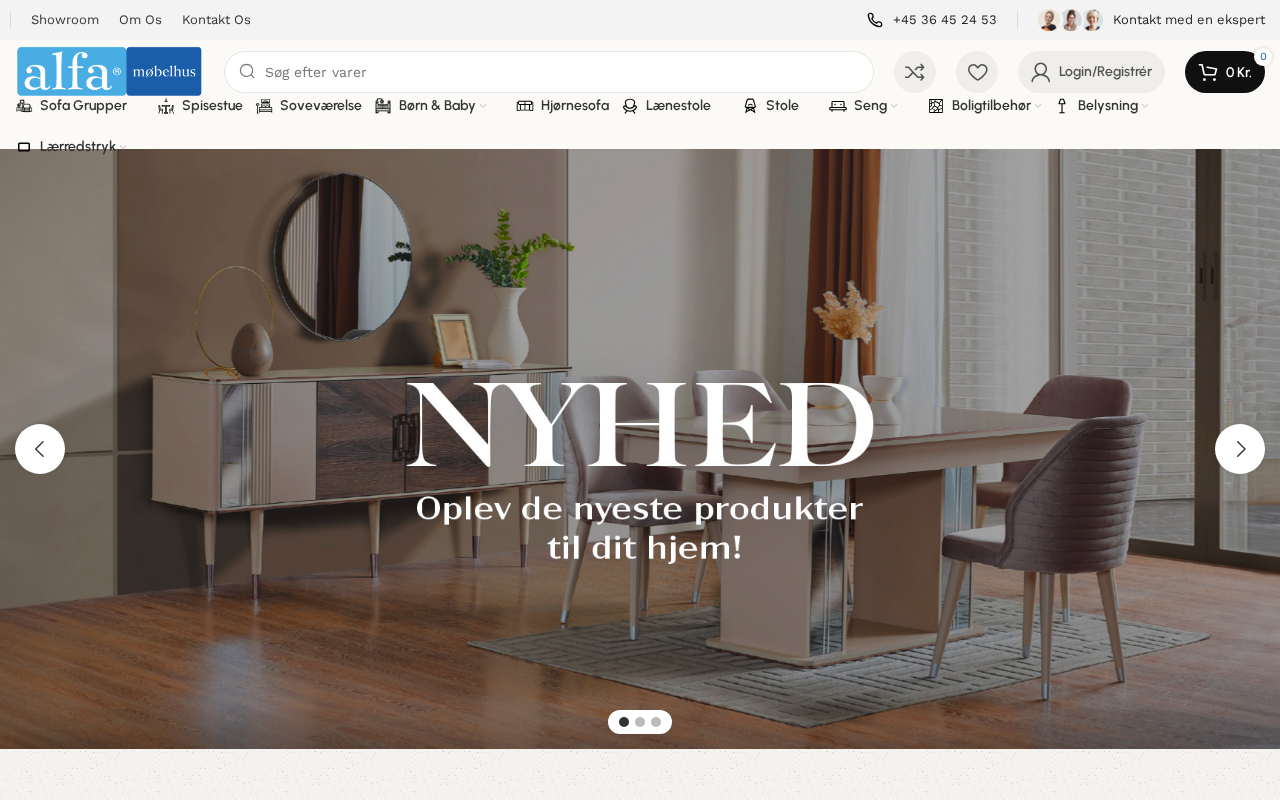Viewport: 1280px width, 800px height.
Task: Click the Kontakt med en ekspert link
Action: pyautogui.click(x=1189, y=20)
